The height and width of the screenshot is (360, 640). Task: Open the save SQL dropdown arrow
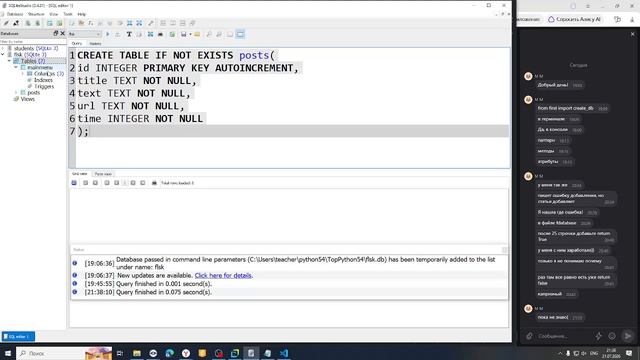[x=190, y=34]
